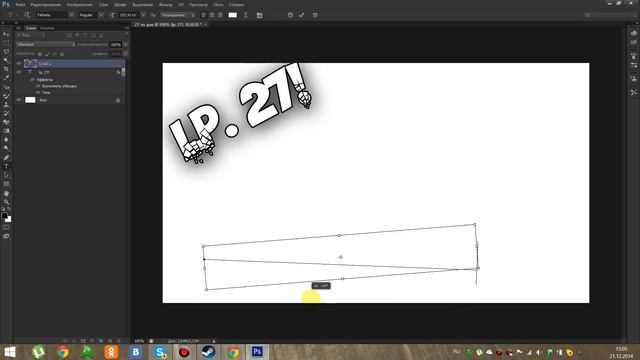640x360 pixels.
Task: Select the Blur tool
Action: [6, 140]
